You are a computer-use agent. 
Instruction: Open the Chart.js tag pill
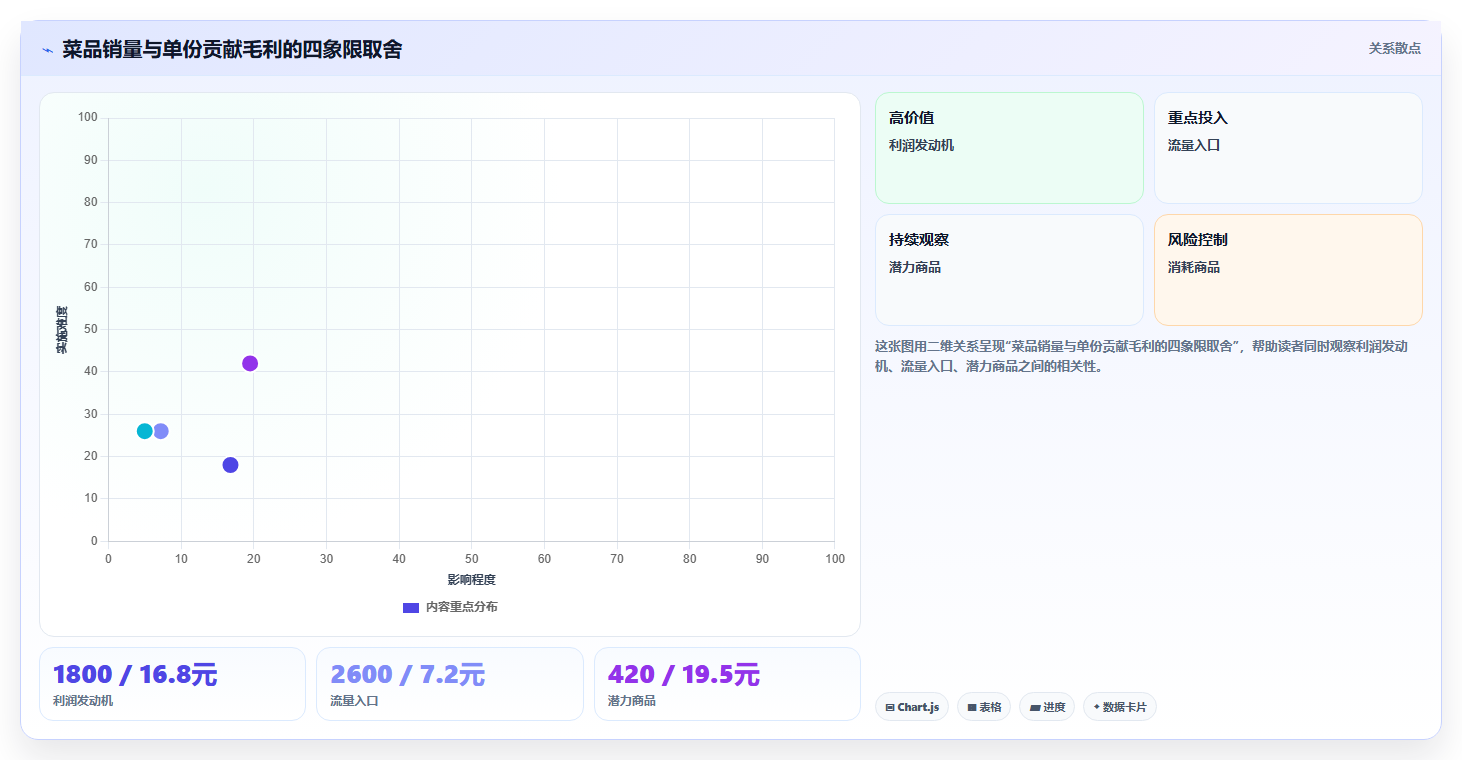912,707
